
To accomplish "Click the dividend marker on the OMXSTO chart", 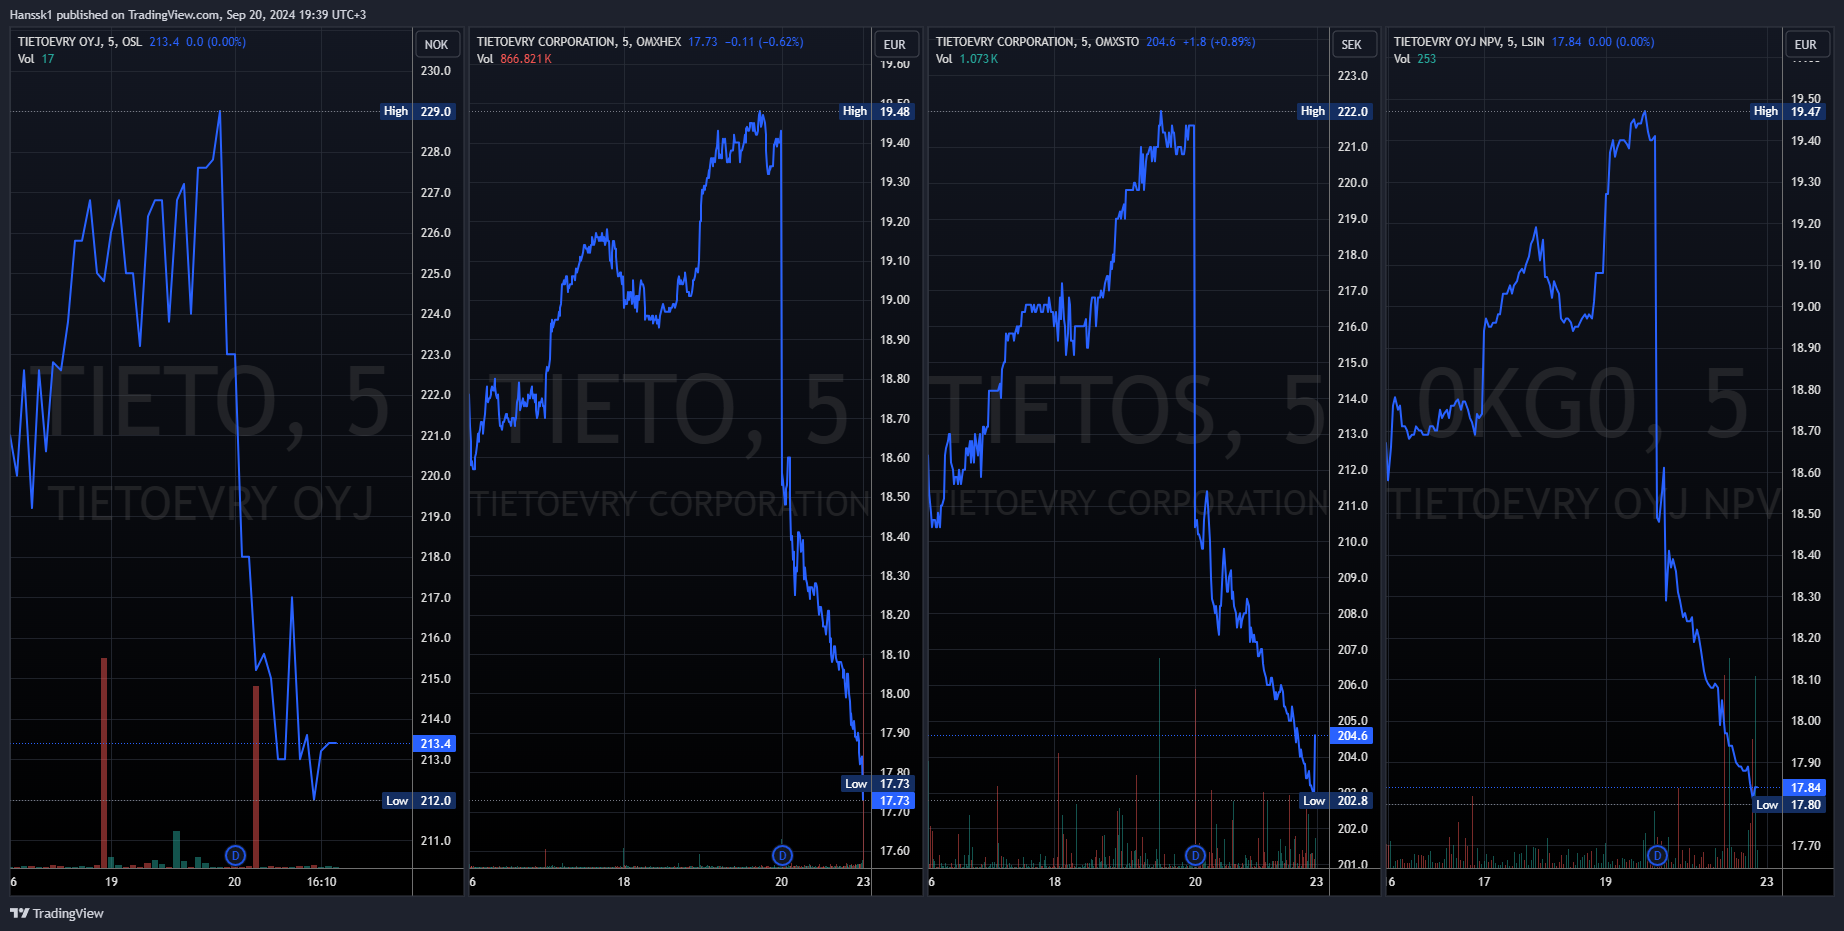I will click(1195, 855).
